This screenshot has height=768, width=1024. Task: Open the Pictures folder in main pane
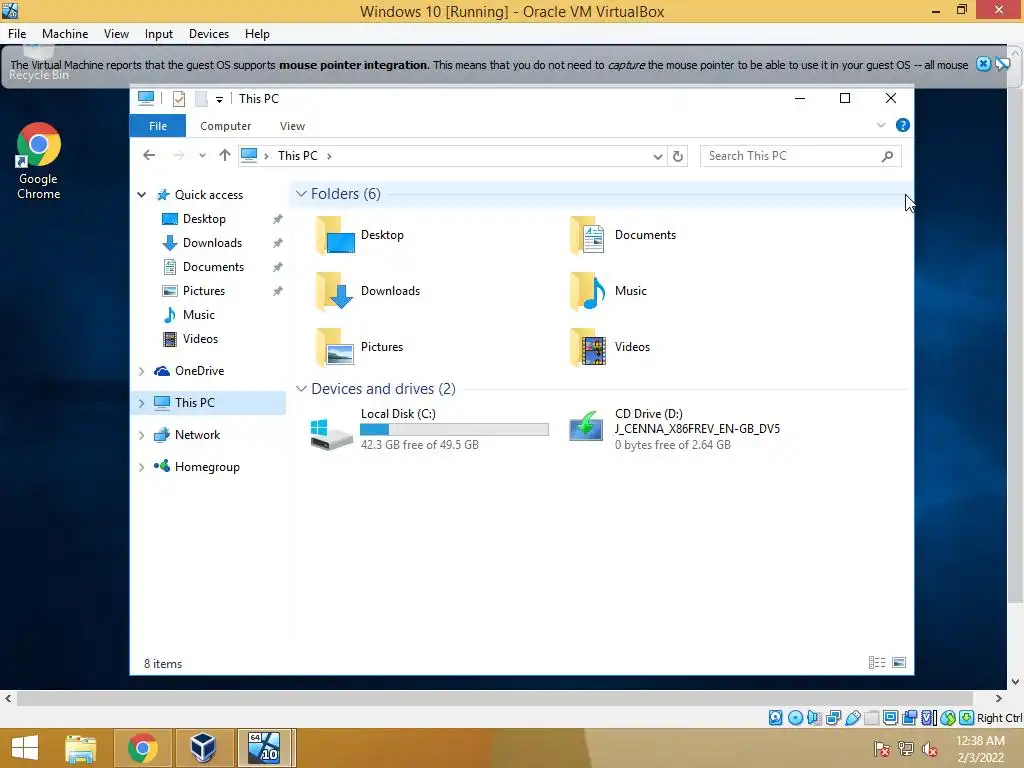[x=359, y=347]
